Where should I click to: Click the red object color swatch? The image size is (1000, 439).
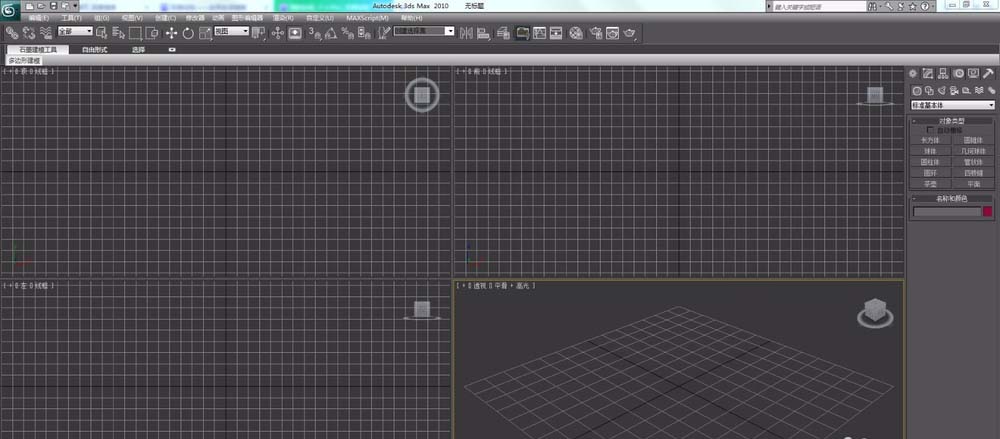(x=988, y=212)
